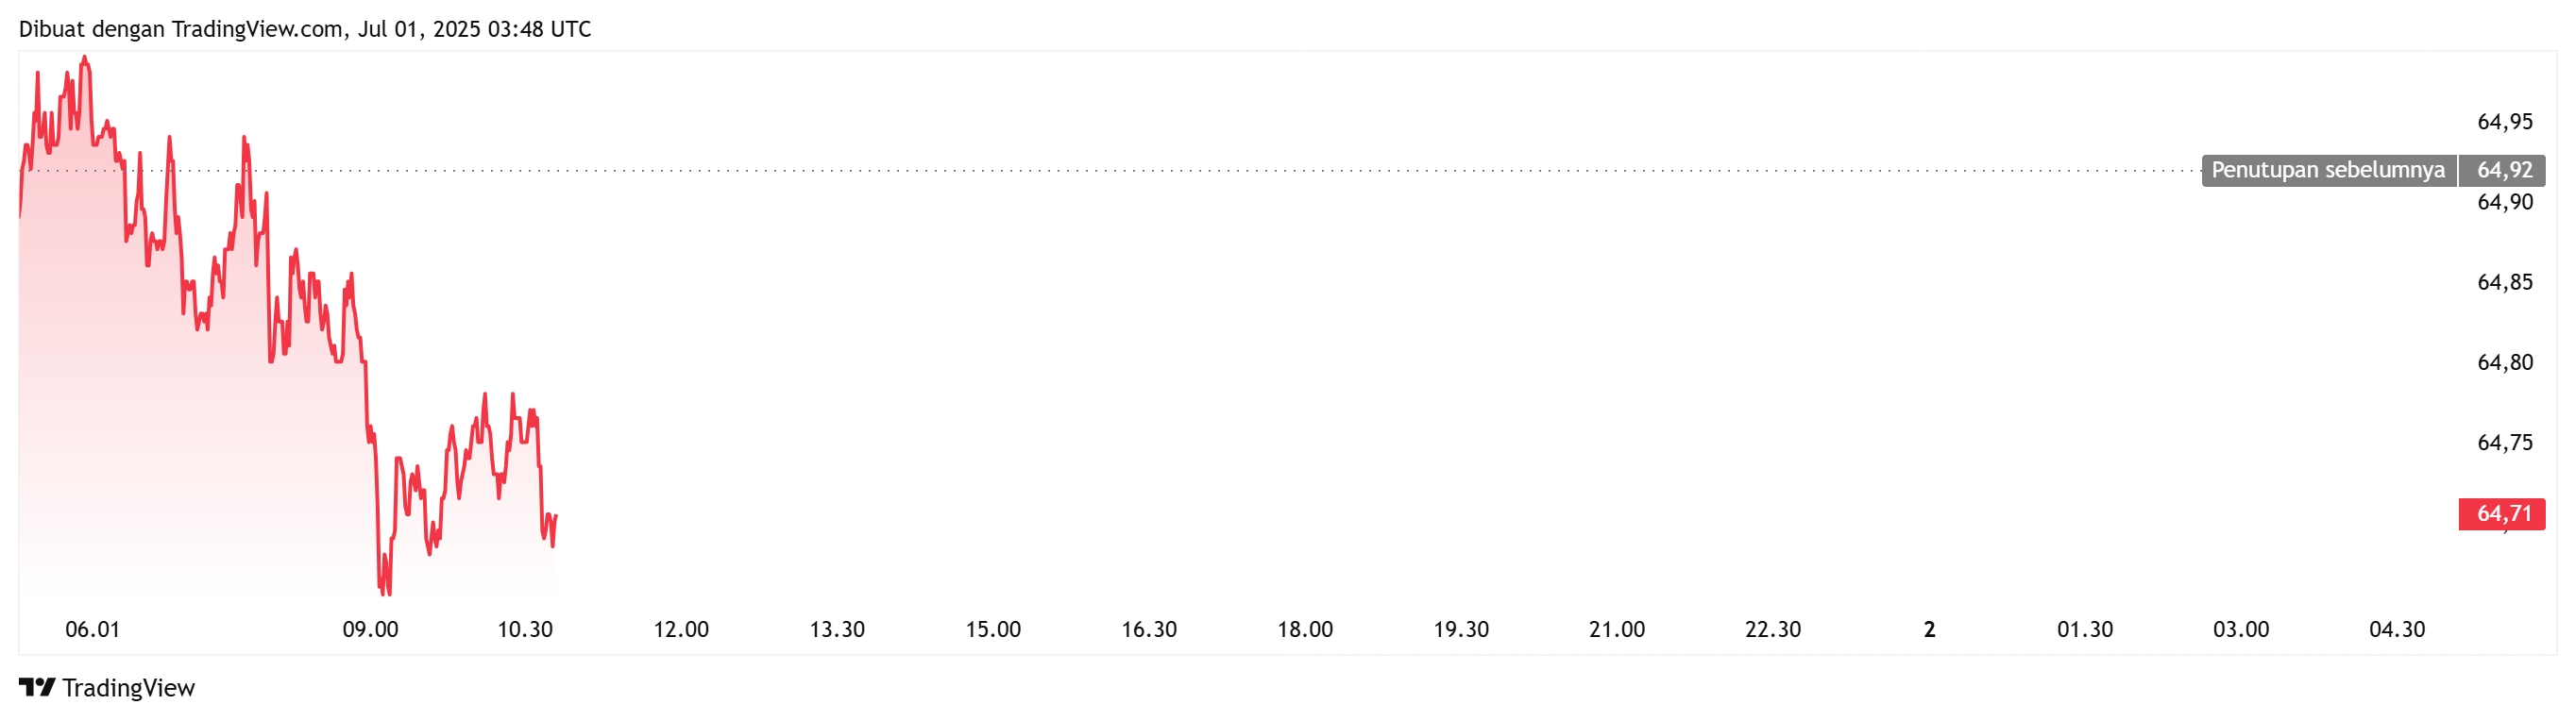This screenshot has height=721, width=2576.
Task: Click the TradingView logo icon
Action: 37,688
